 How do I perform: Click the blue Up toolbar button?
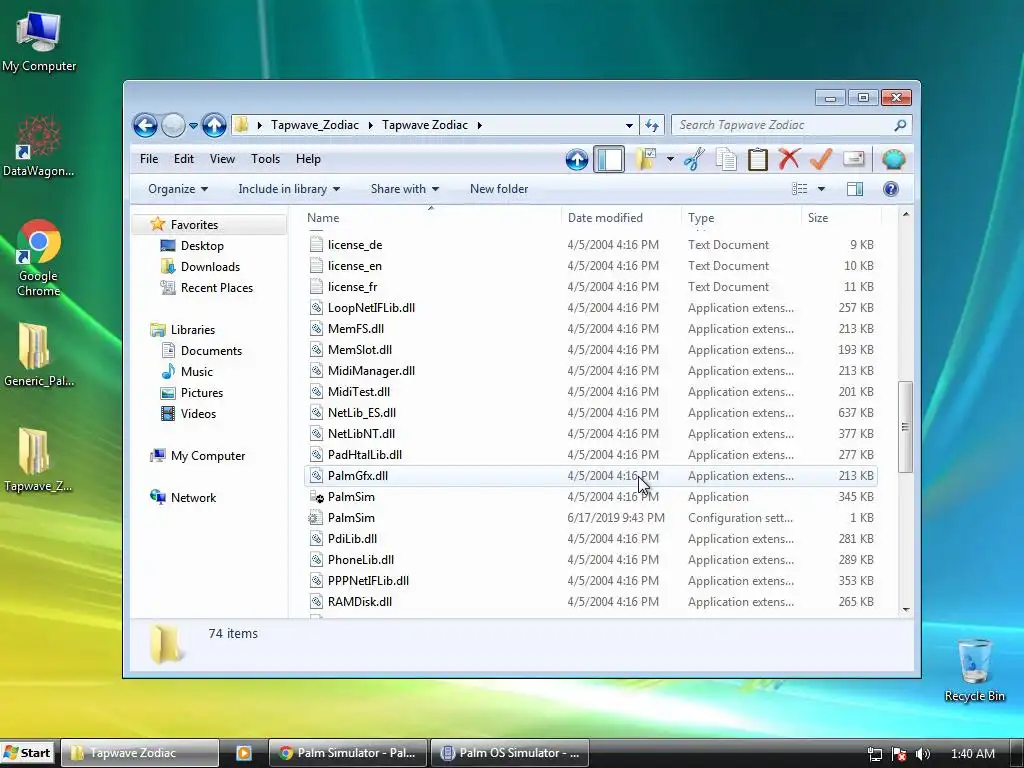(577, 159)
